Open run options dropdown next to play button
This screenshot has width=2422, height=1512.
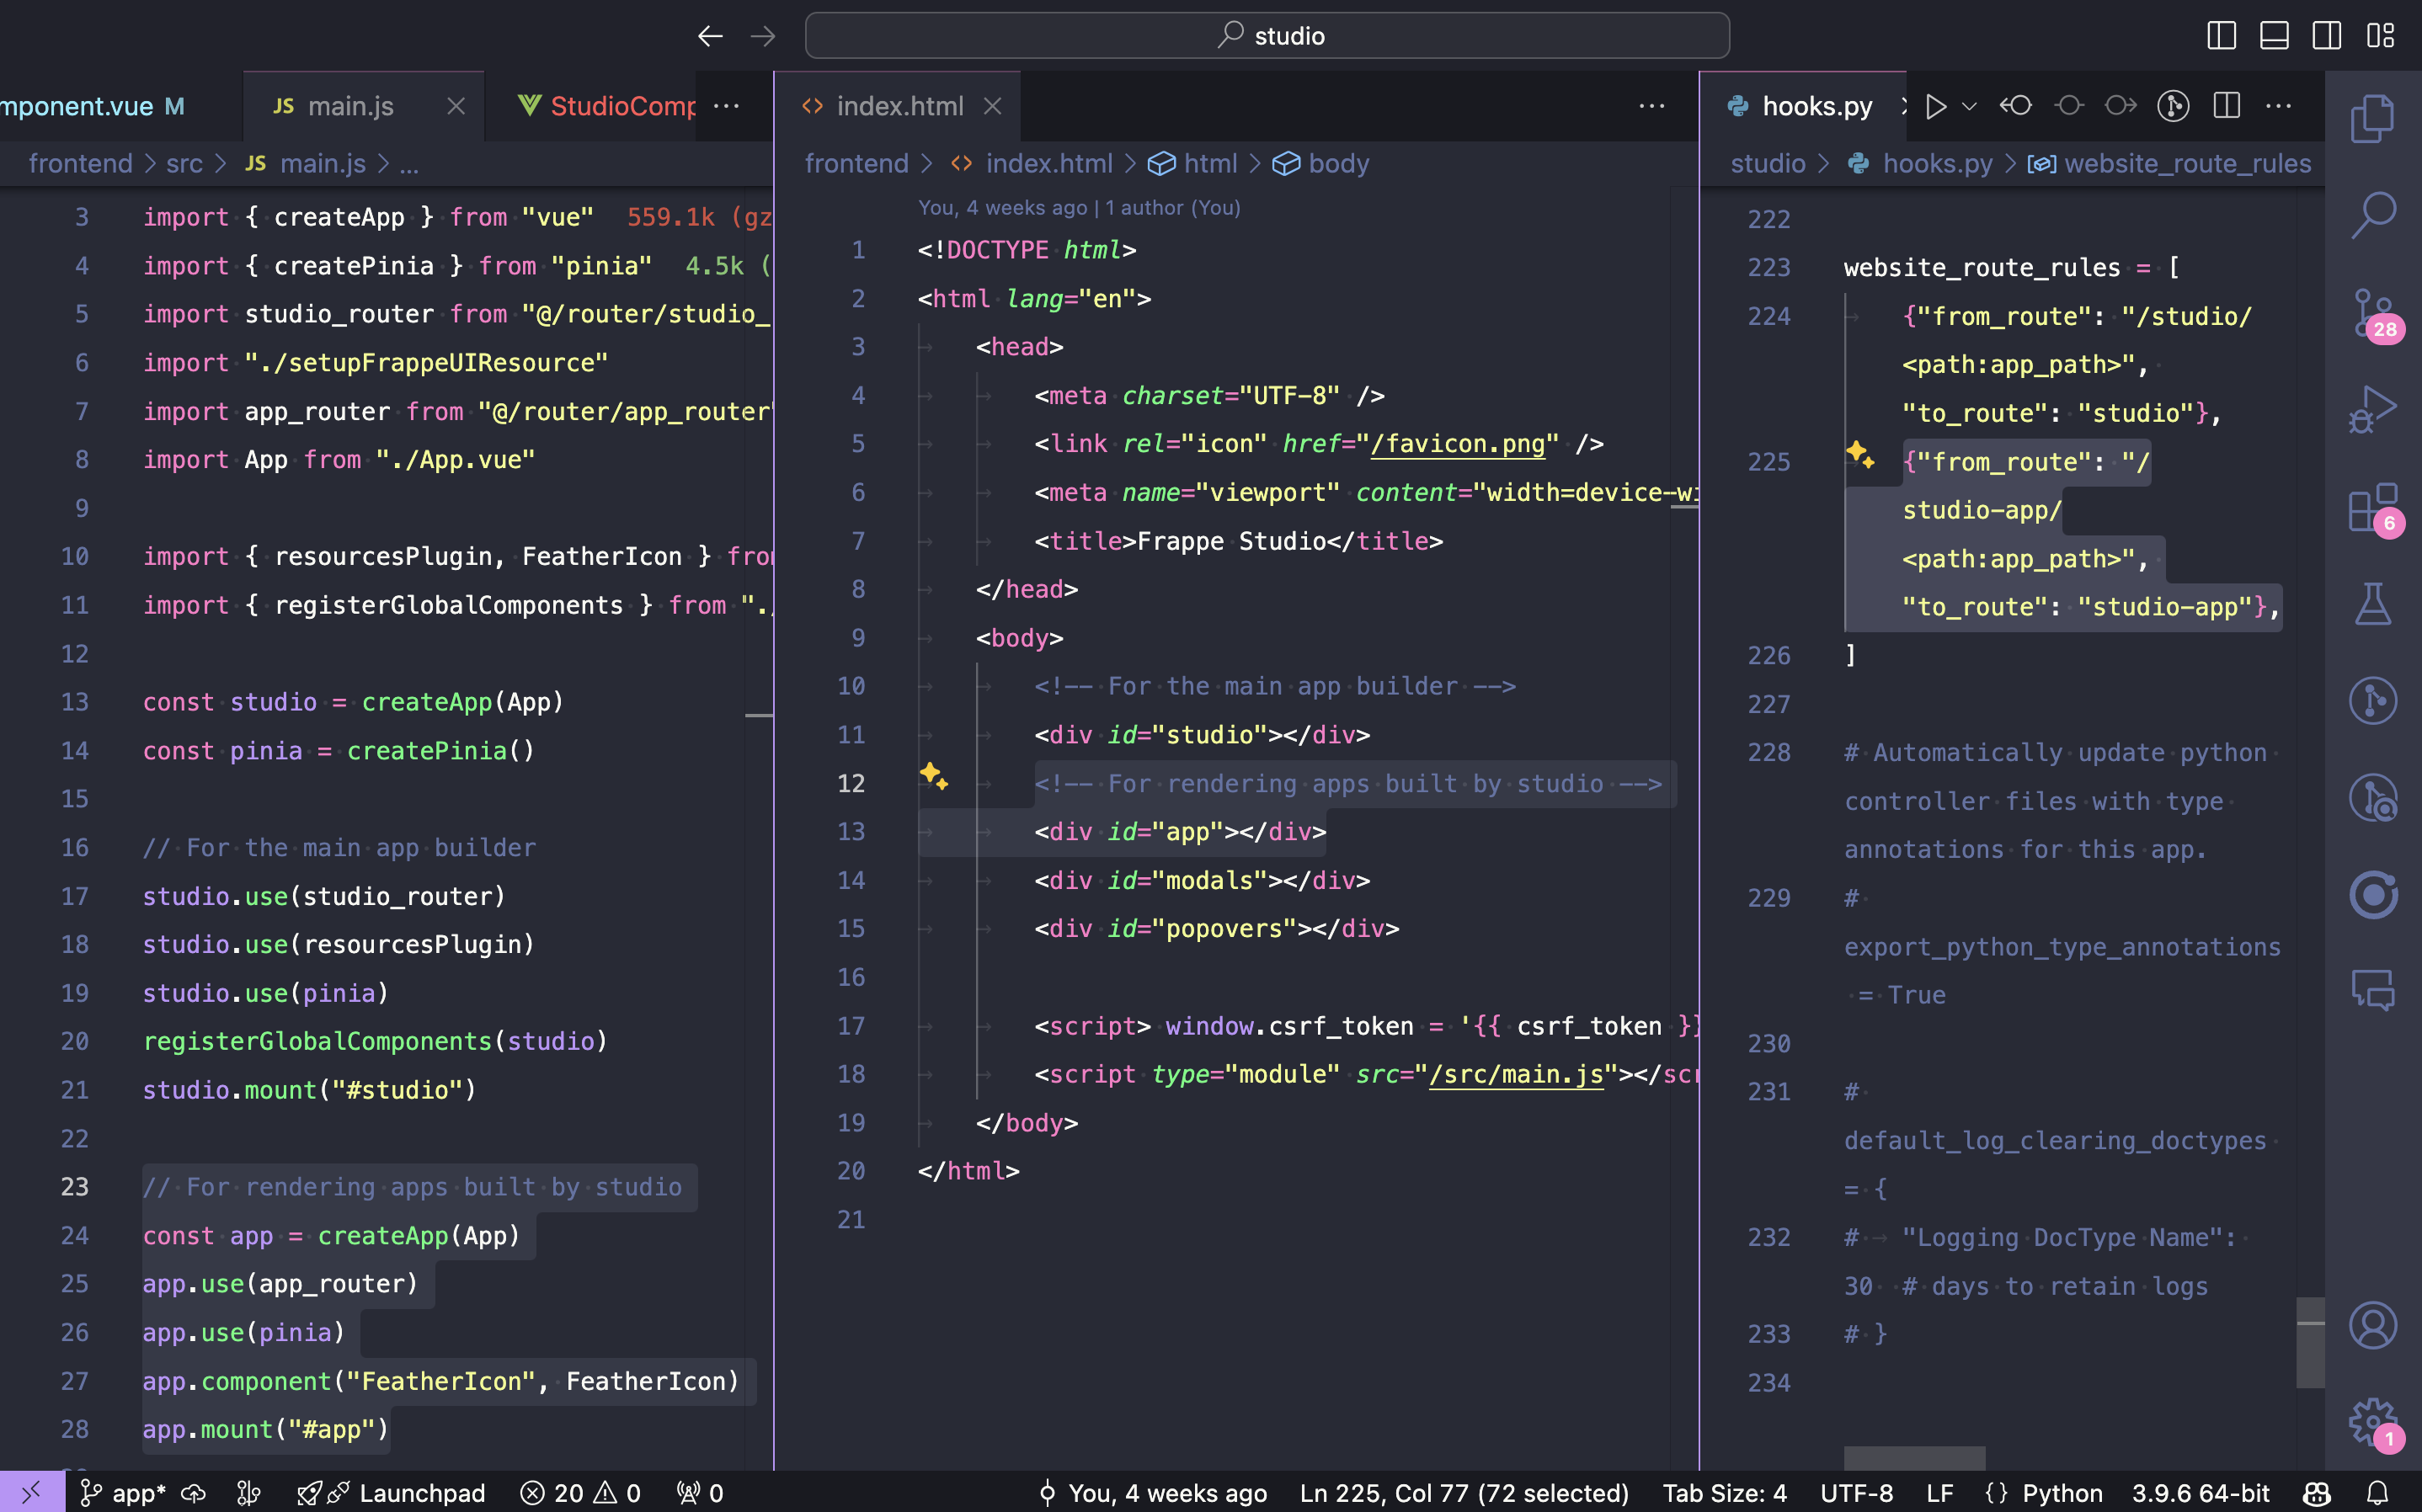click(1969, 106)
